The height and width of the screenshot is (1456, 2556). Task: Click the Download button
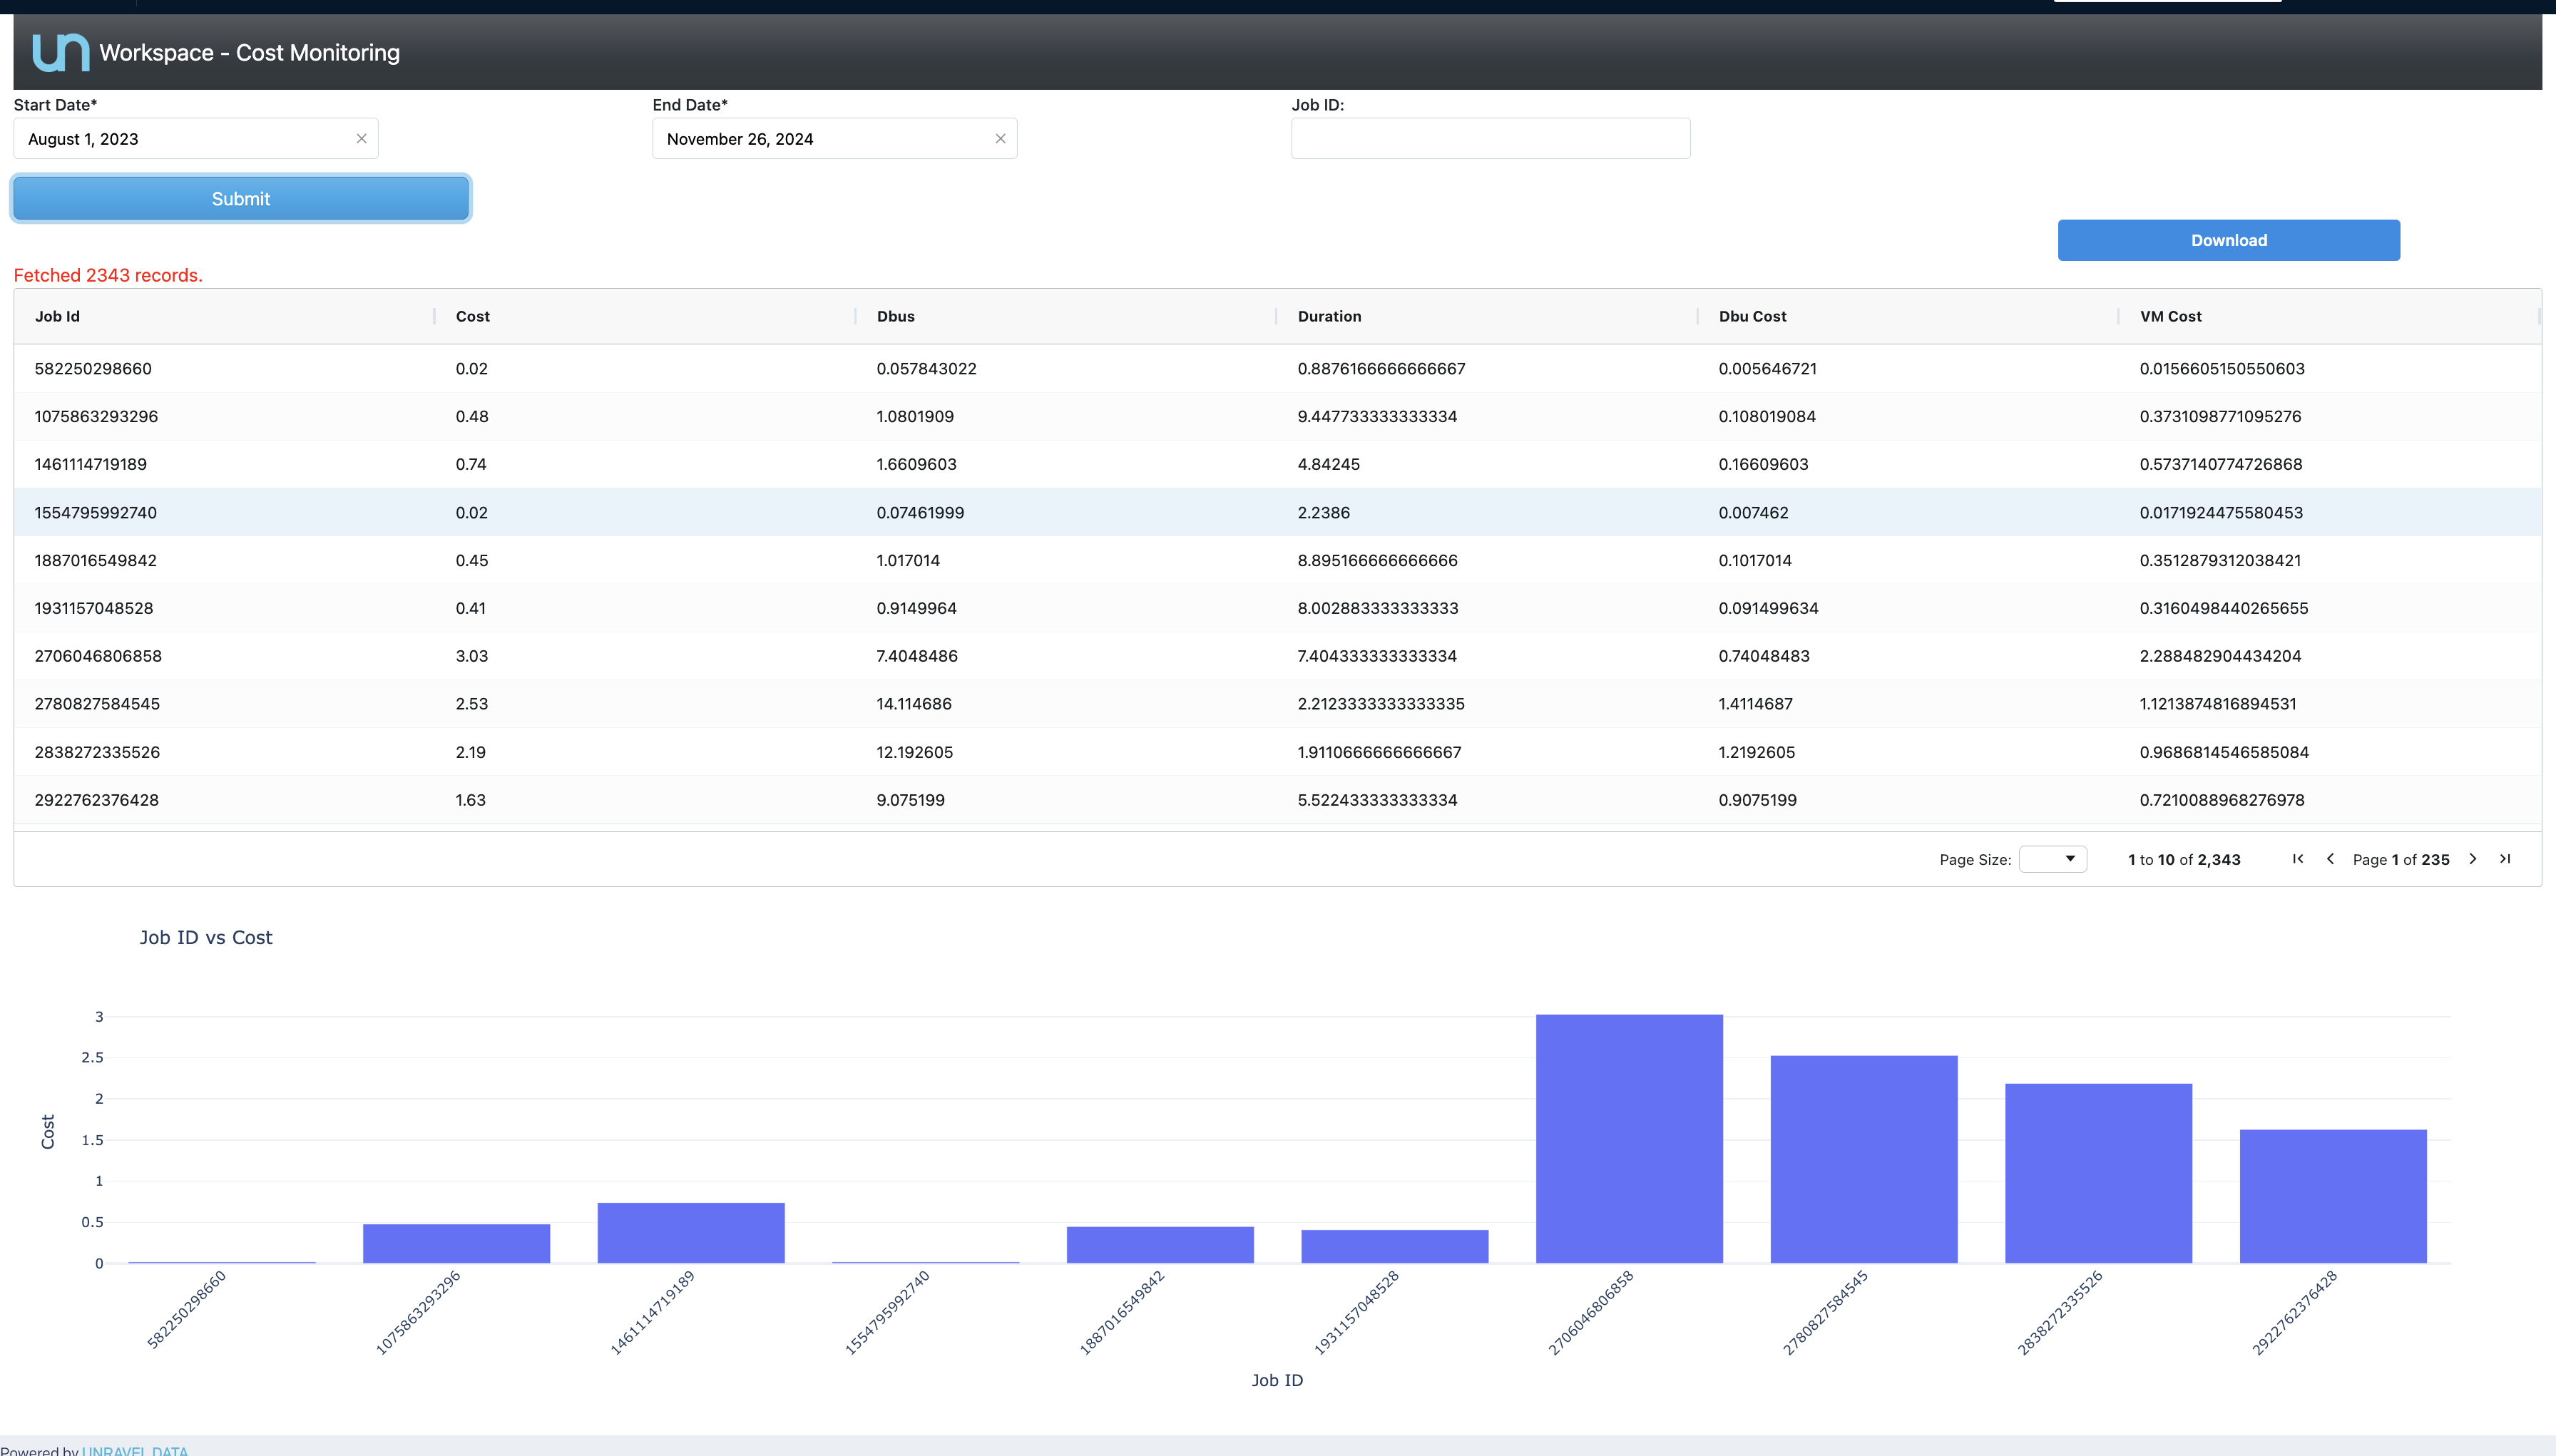click(2228, 240)
